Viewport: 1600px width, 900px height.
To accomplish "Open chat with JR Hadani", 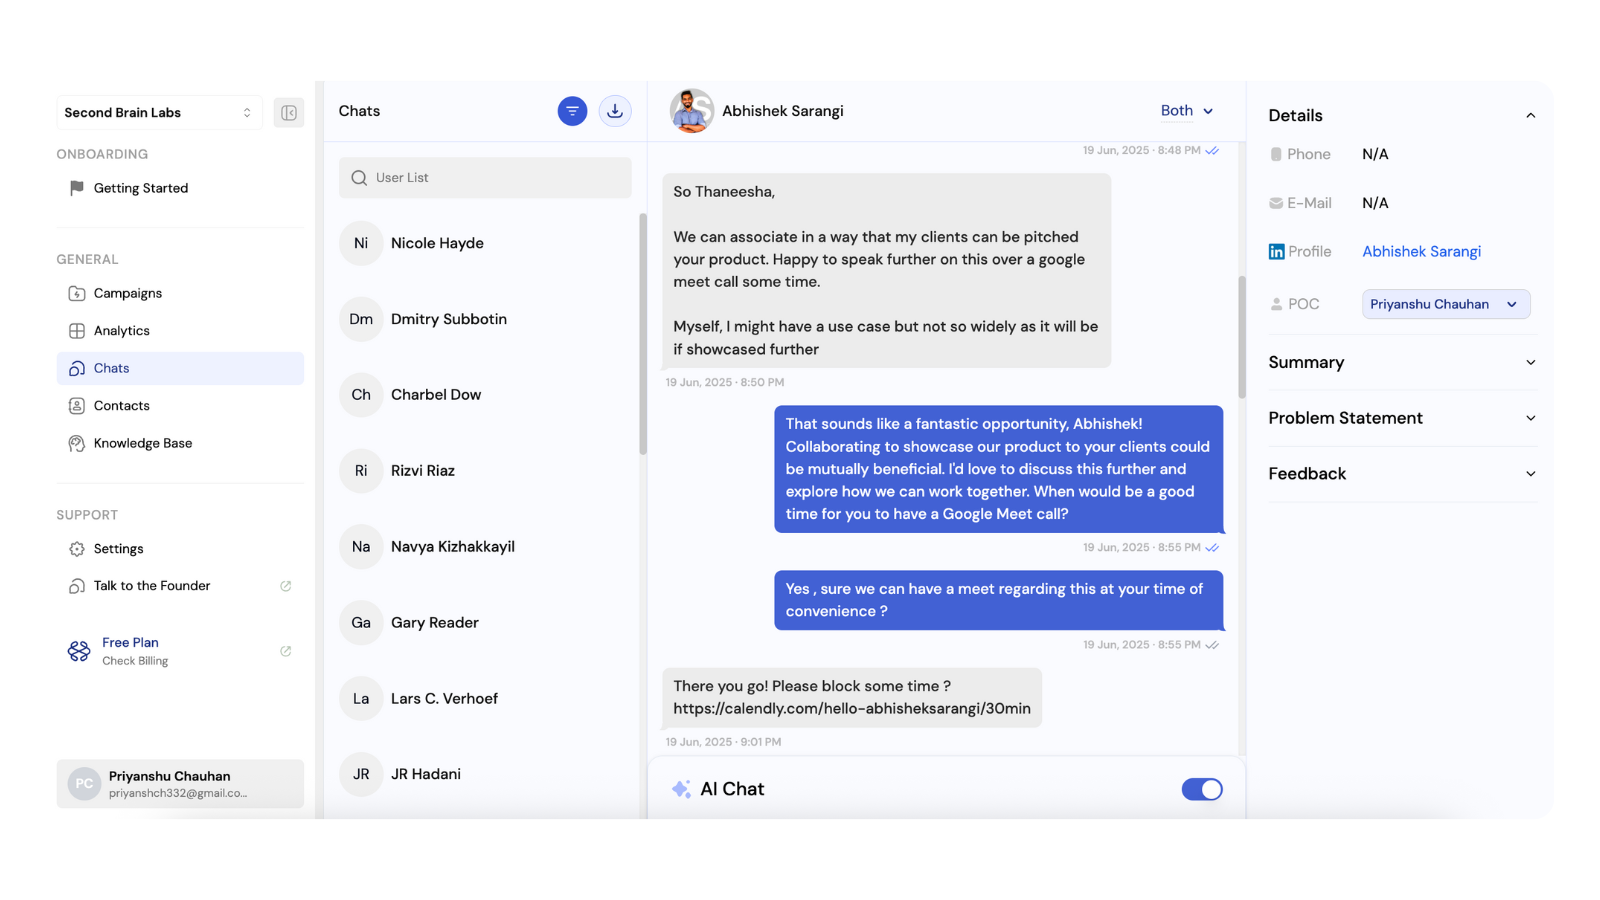I will 486,774.
